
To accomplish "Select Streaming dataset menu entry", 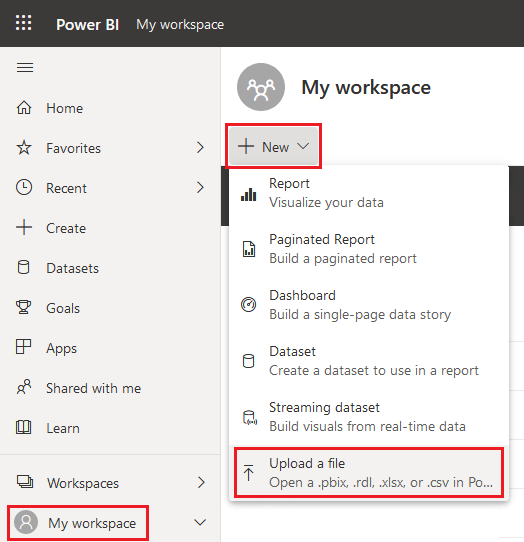I will pyautogui.click(x=369, y=417).
